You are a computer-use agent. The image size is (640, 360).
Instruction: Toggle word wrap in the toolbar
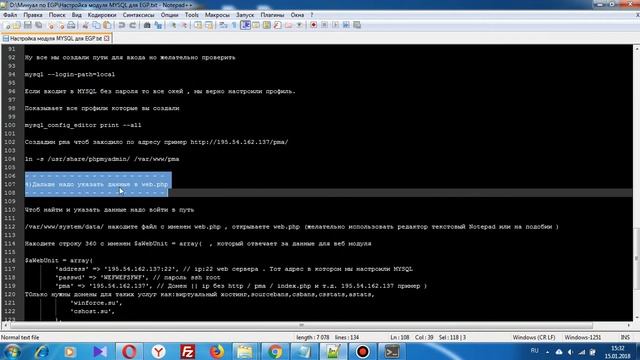click(x=223, y=25)
